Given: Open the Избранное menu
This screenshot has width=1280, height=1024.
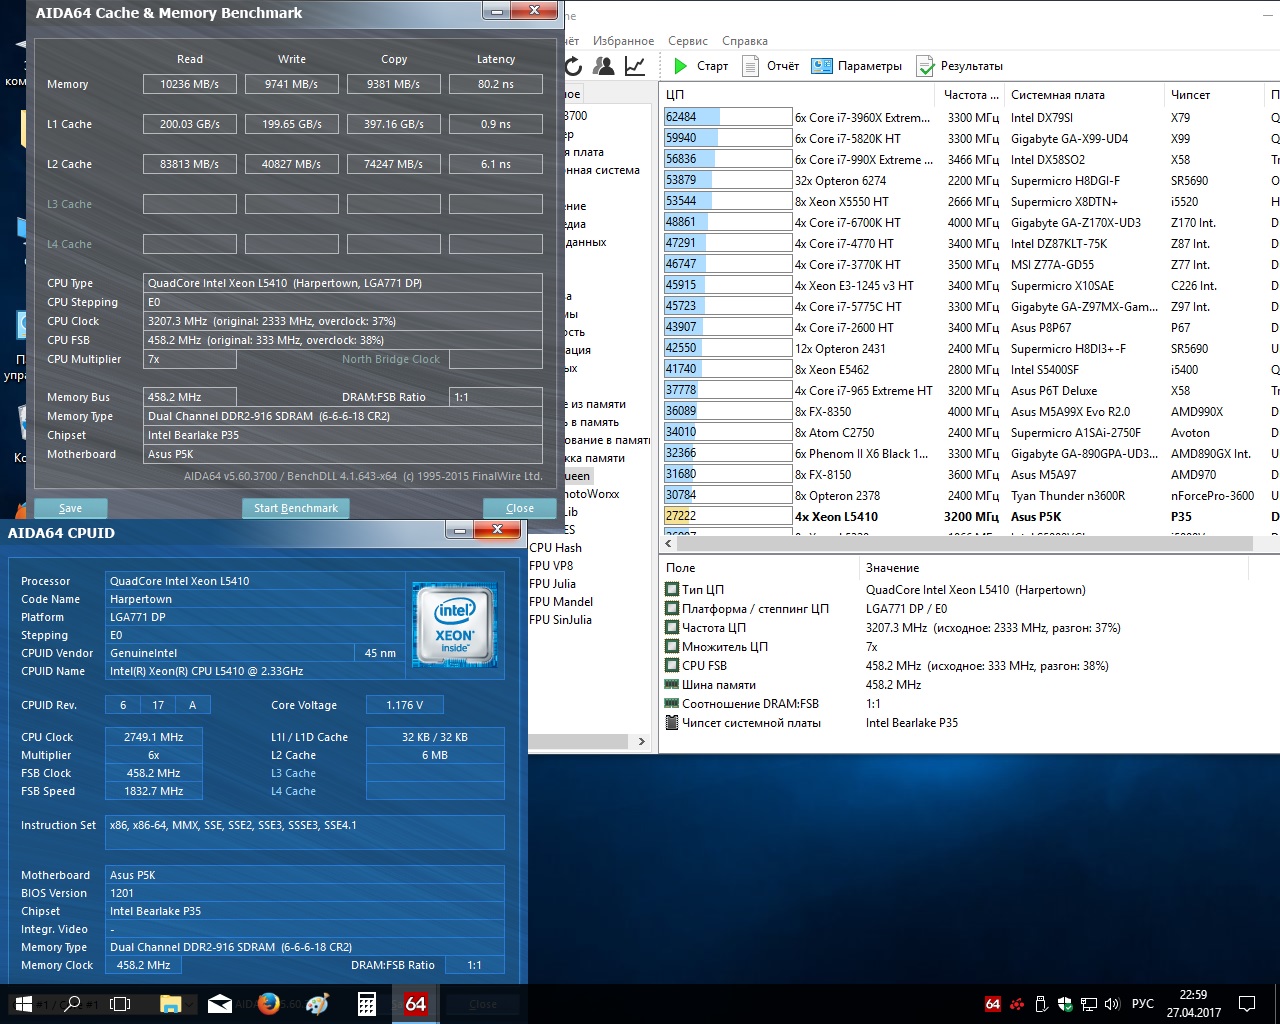Looking at the screenshot, I should pyautogui.click(x=623, y=41).
